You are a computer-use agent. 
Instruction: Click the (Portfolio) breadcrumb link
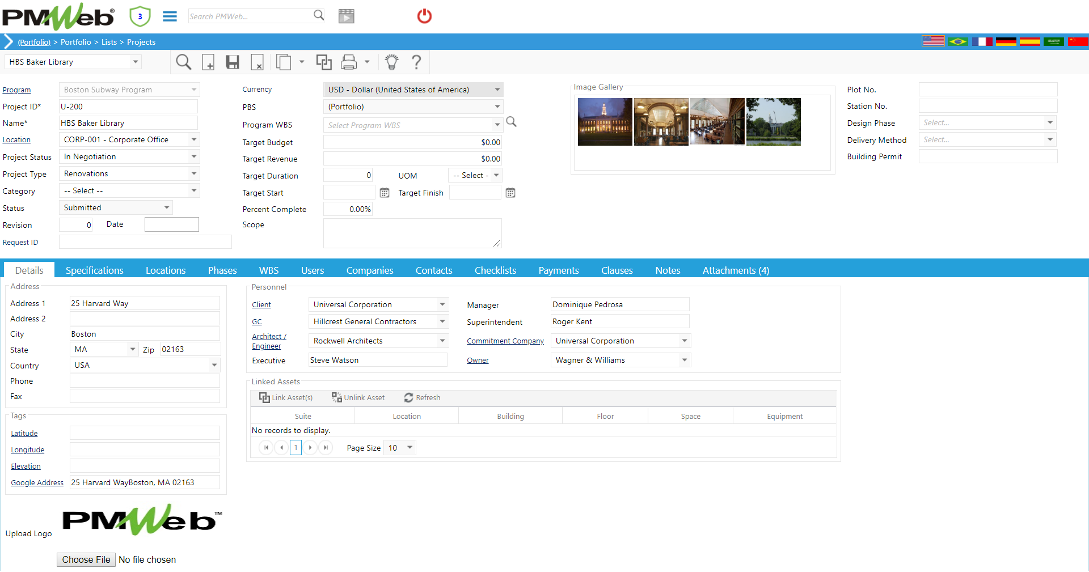(x=34, y=42)
